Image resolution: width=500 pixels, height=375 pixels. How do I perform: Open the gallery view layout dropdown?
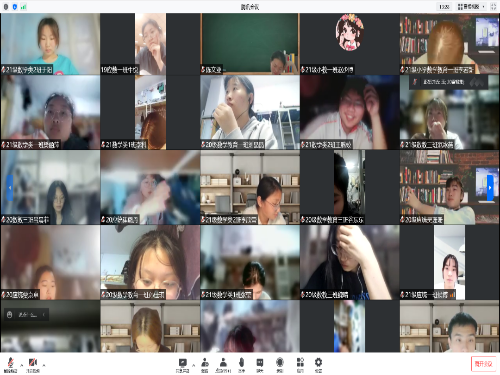pyautogui.click(x=471, y=6)
